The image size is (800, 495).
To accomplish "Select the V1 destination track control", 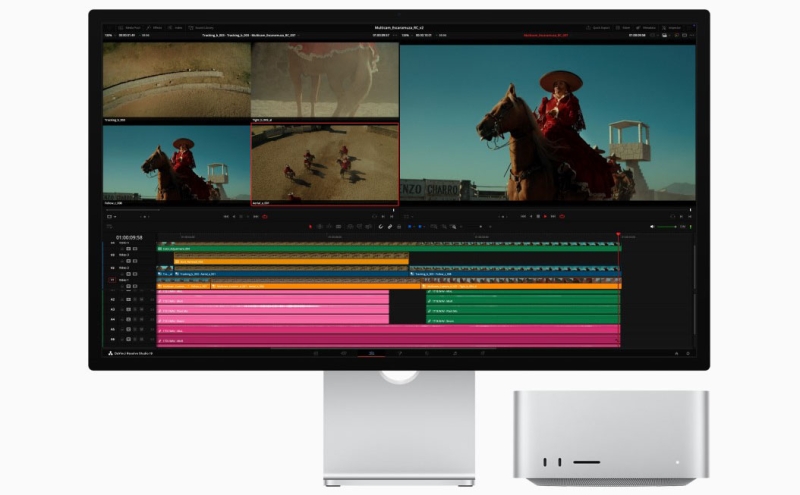I will [112, 280].
